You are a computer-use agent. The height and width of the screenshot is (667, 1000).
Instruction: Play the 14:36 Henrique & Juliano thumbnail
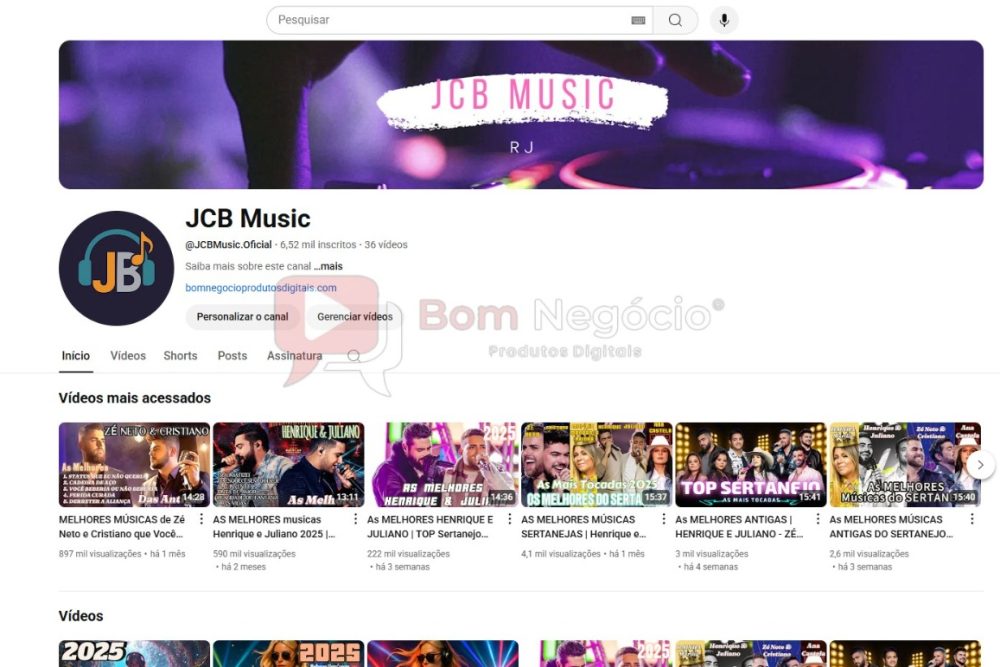tap(443, 464)
